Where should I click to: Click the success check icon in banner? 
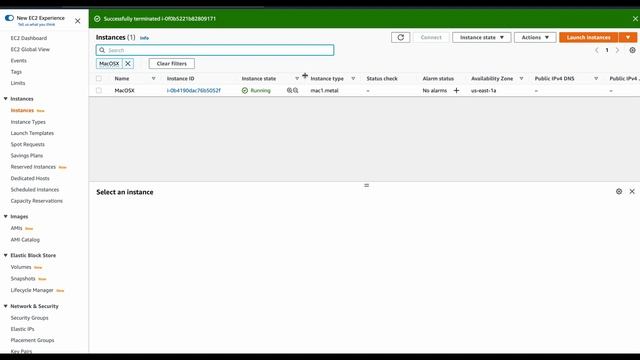(x=97, y=19)
